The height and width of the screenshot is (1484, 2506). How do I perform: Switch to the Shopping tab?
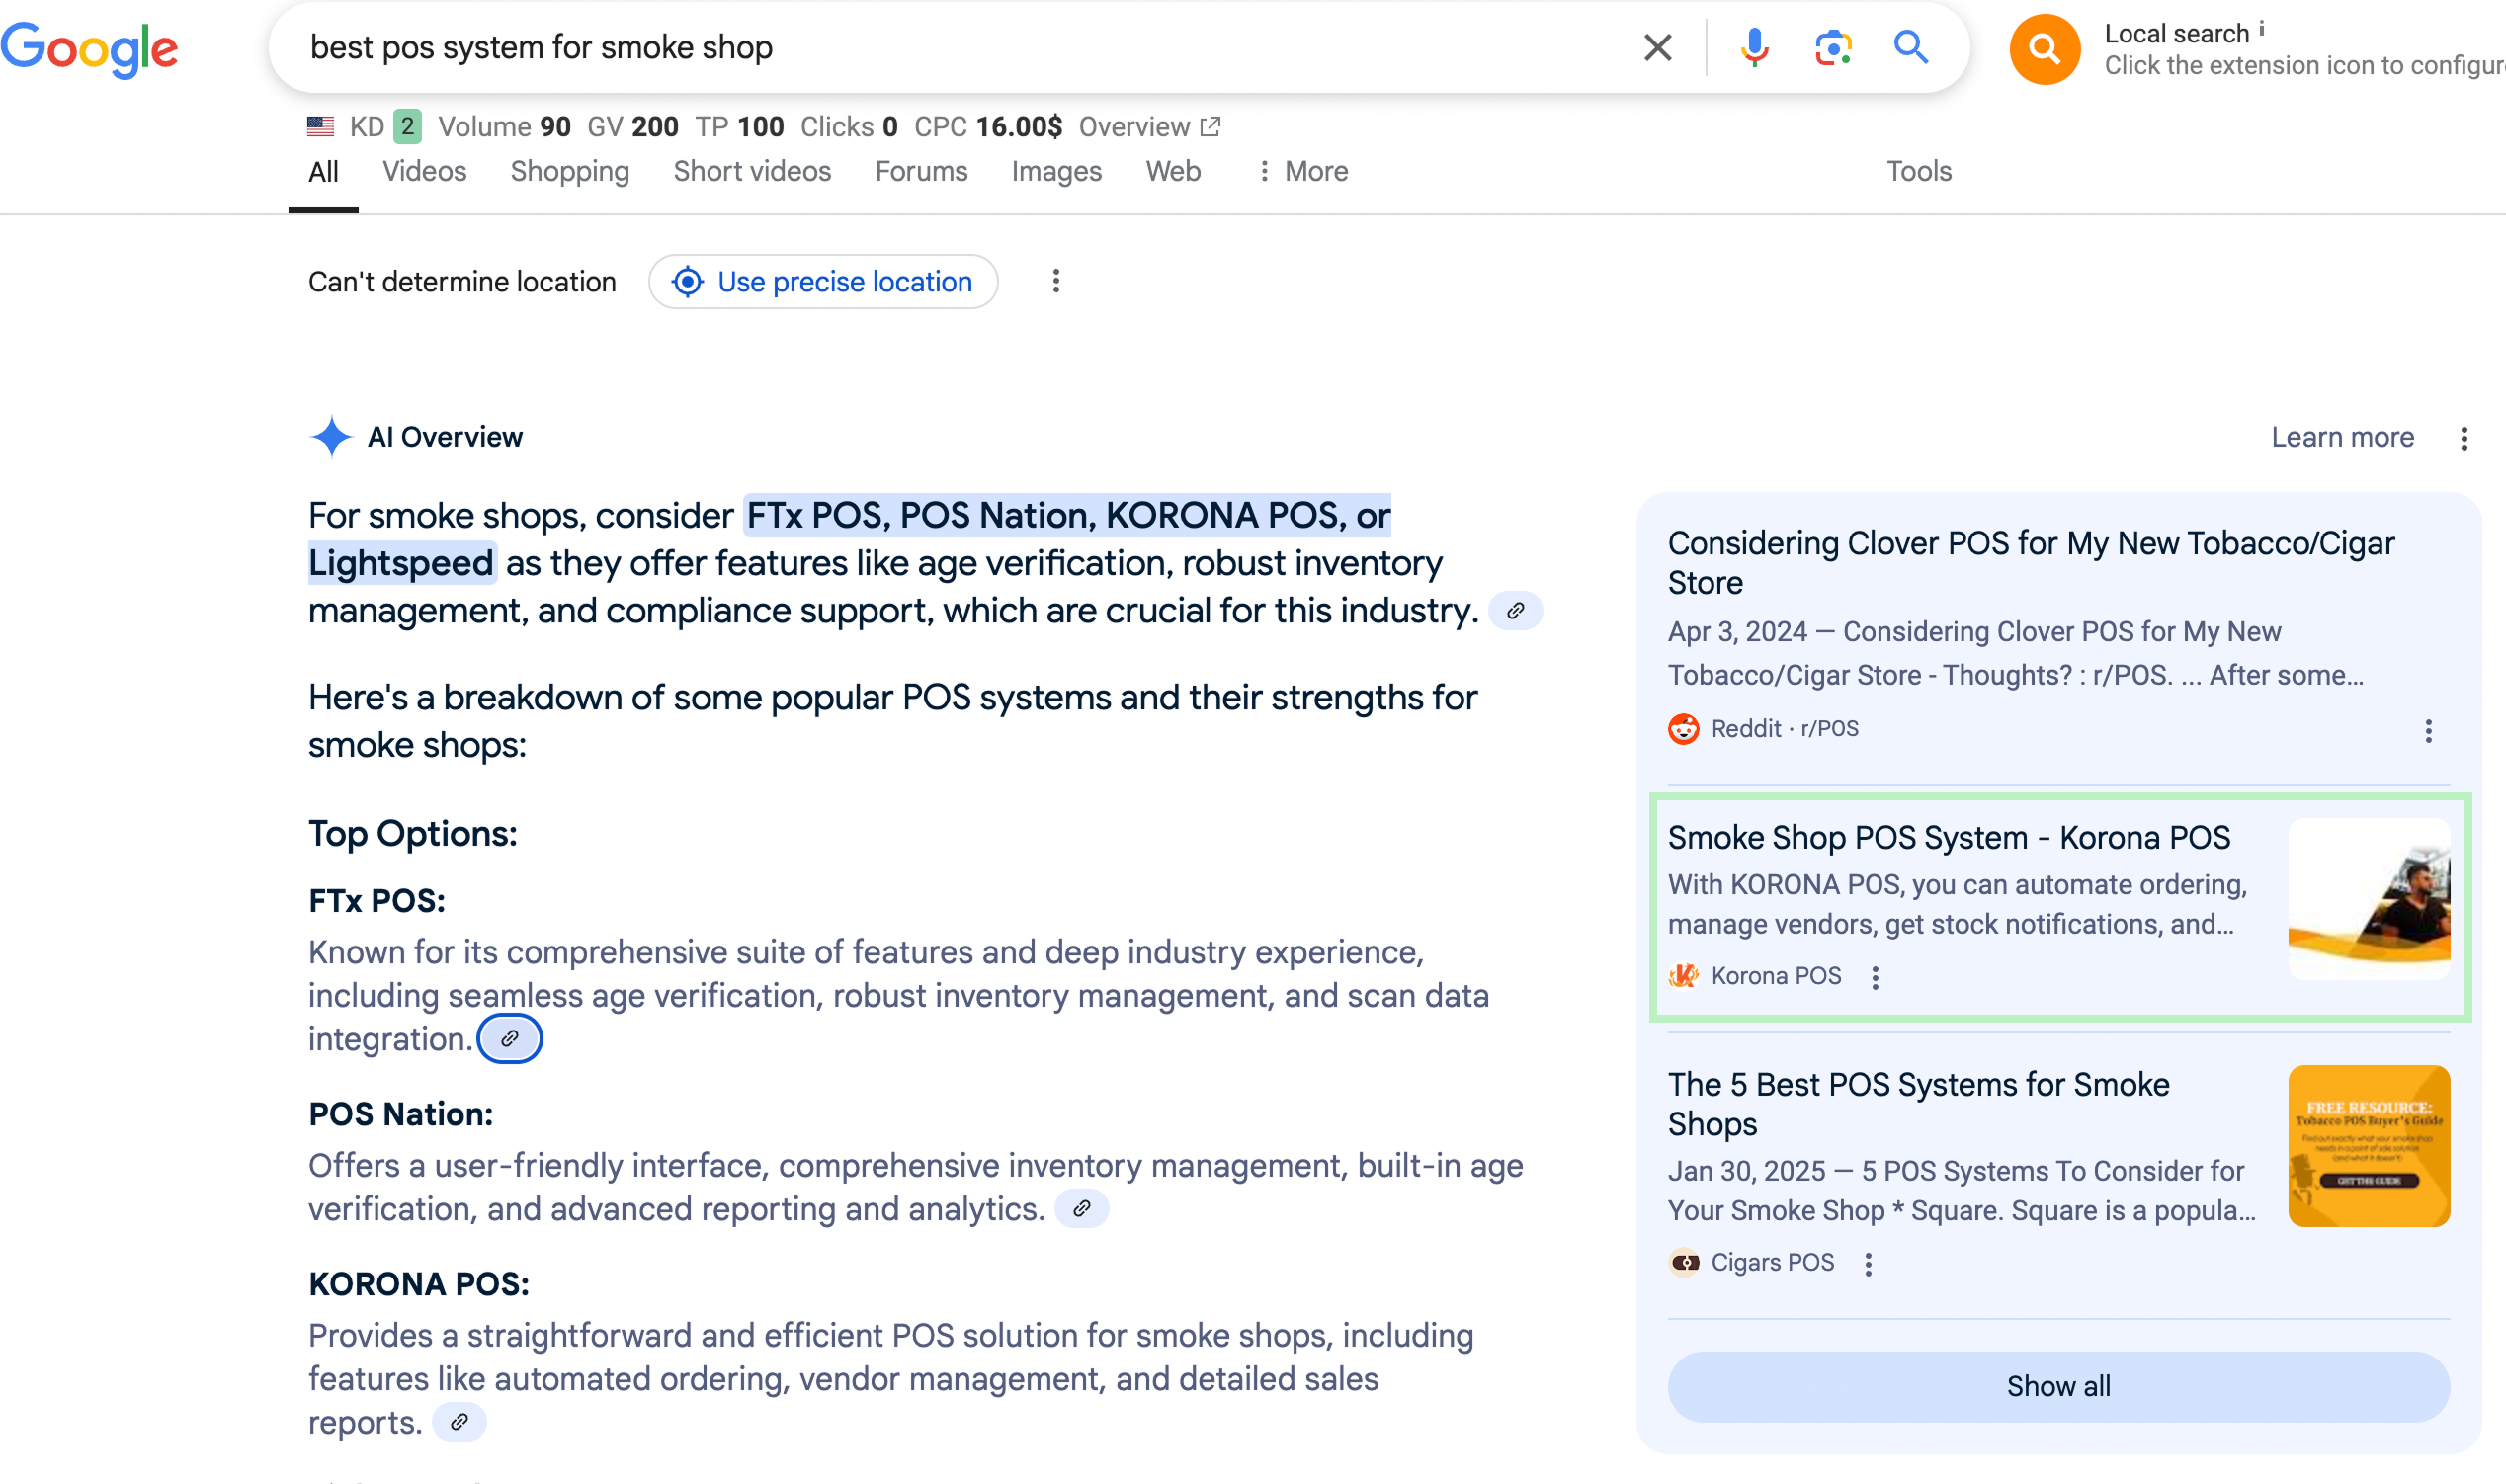[569, 171]
